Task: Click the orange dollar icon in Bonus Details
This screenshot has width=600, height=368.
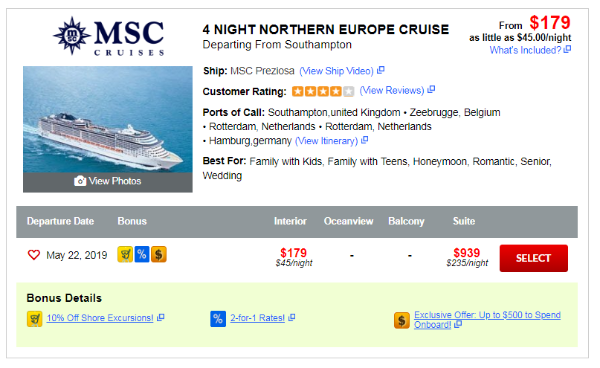Action: 402,320
